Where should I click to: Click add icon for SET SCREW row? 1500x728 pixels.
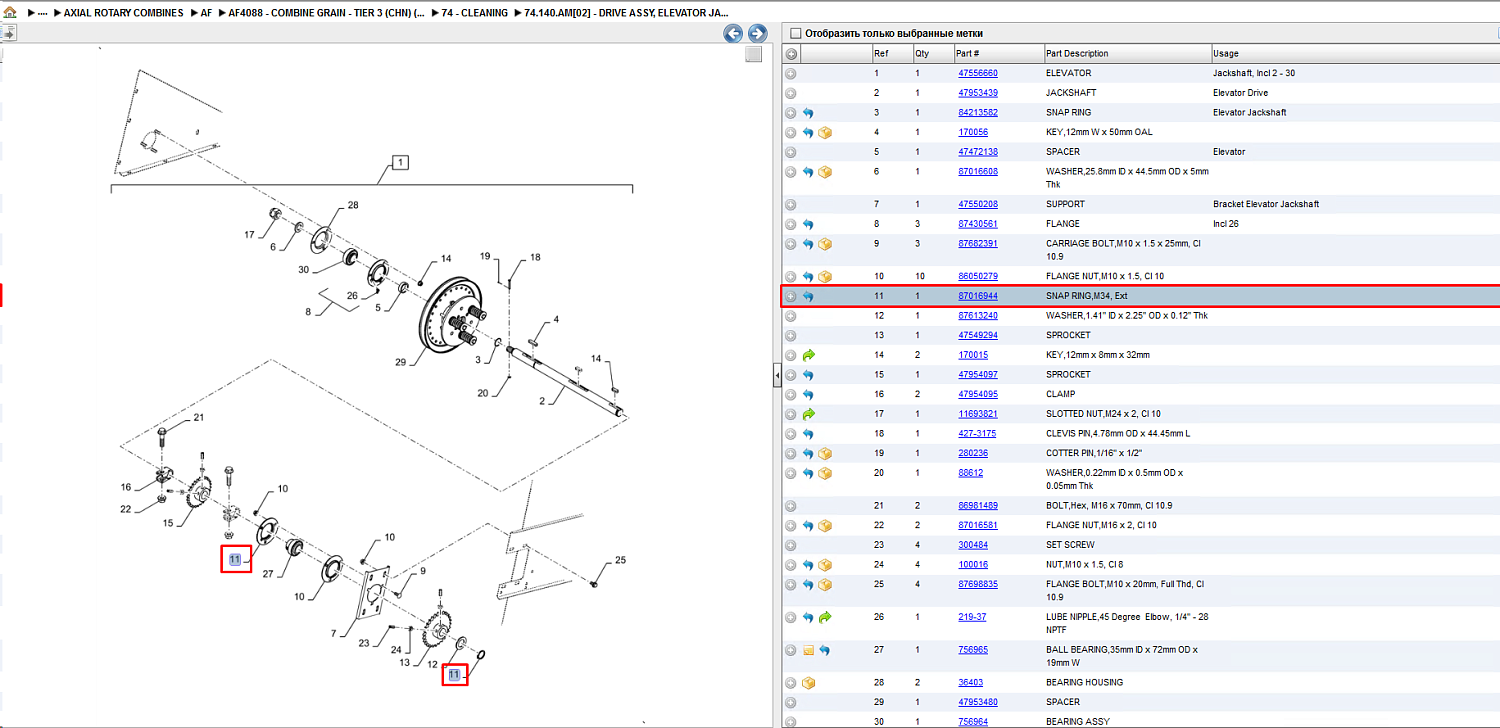point(791,545)
